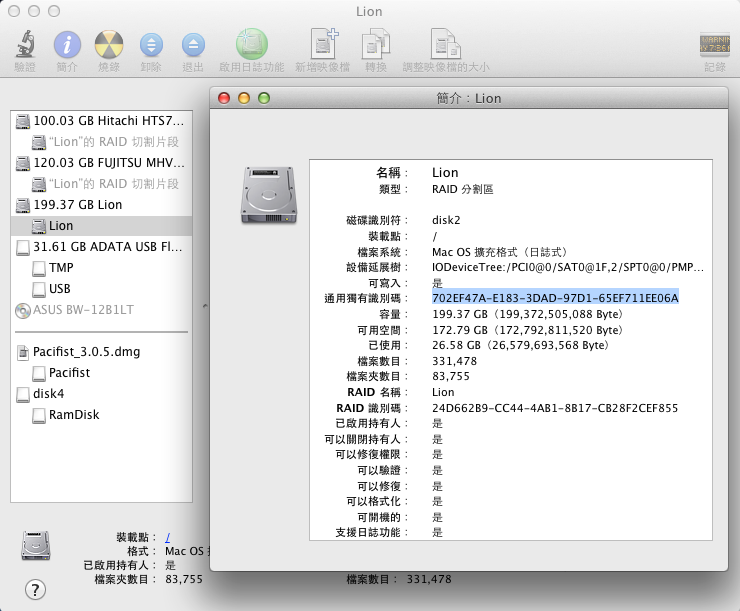
Task: Select RAID slice under FUJITSU disk
Action: pos(101,184)
